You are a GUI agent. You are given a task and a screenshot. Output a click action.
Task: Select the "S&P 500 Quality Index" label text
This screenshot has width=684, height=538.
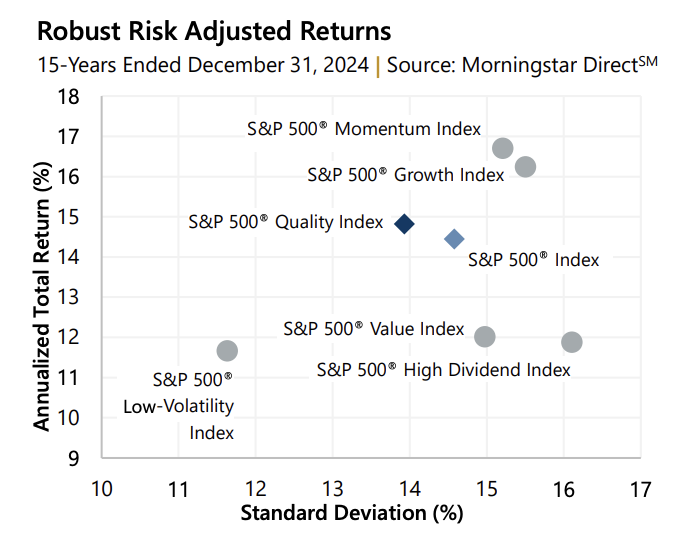(x=286, y=222)
